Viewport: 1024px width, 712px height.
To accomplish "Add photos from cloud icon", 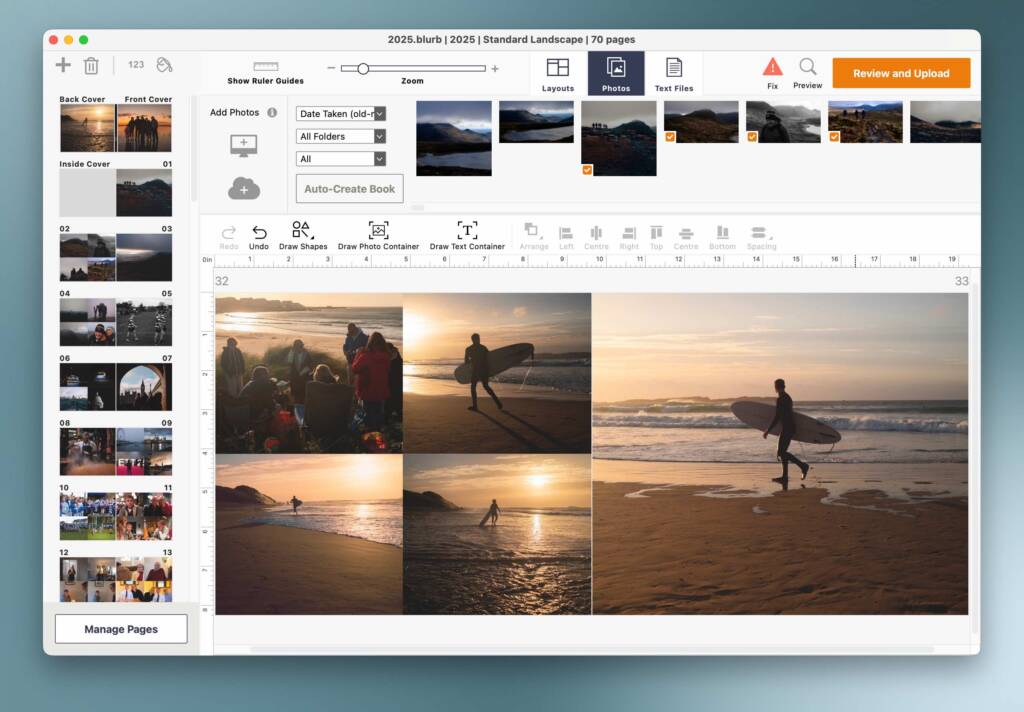I will click(x=244, y=188).
